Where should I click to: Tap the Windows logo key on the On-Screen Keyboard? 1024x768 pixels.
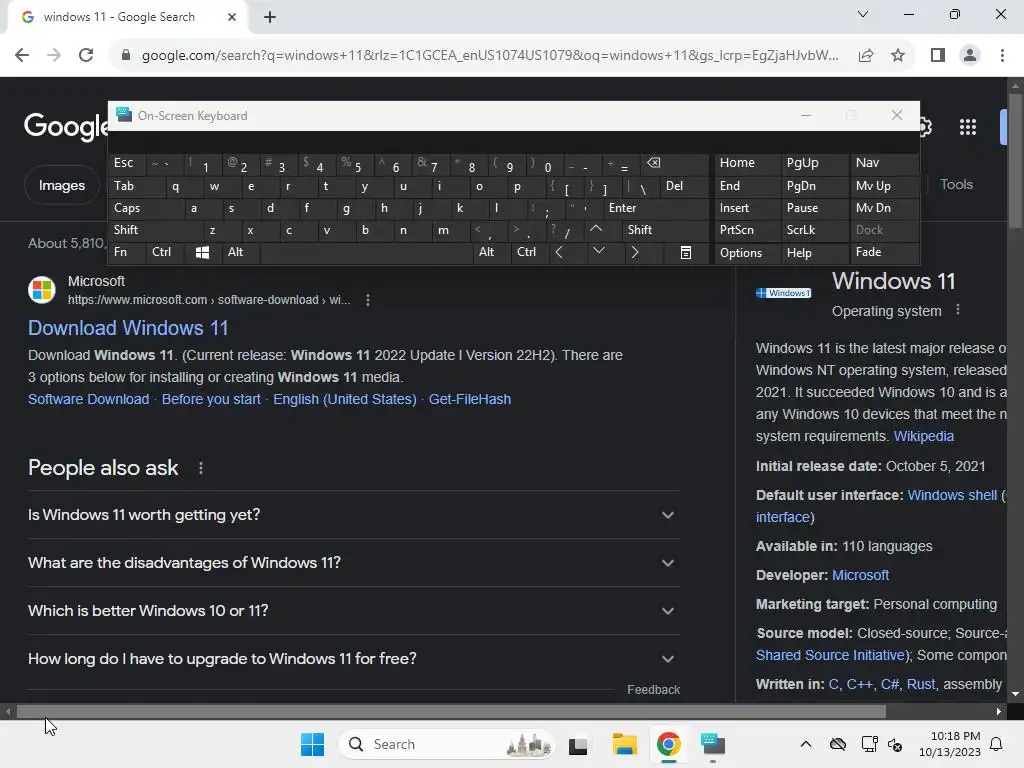point(202,253)
